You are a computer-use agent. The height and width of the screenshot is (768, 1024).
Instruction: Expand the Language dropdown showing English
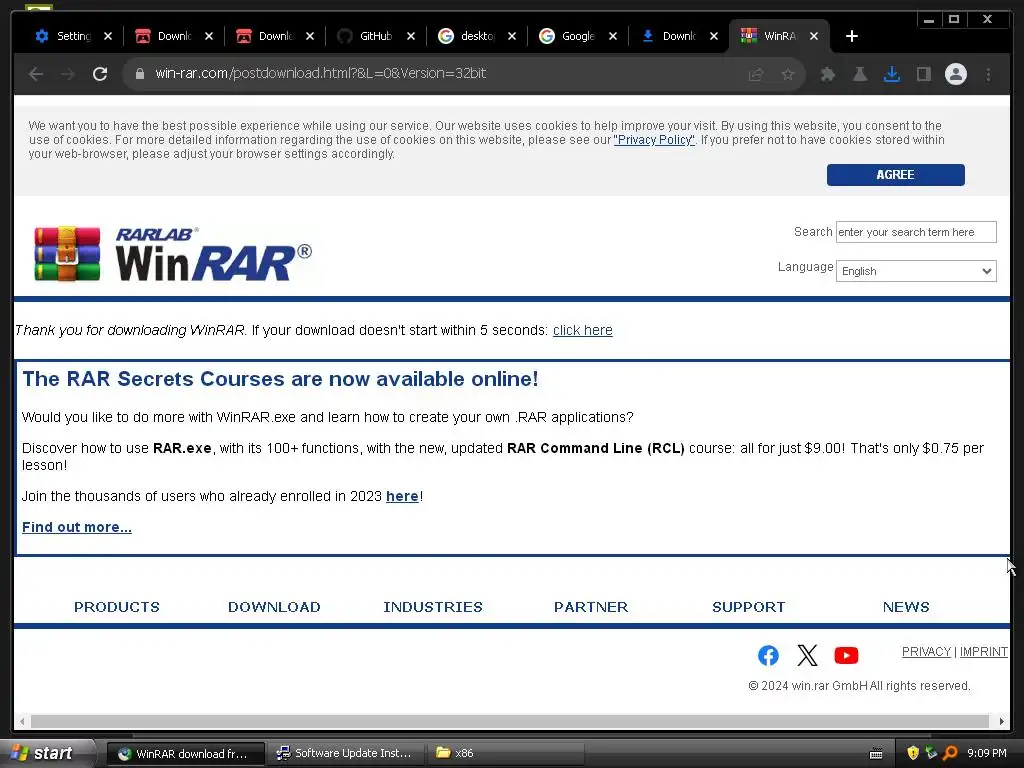coord(916,271)
